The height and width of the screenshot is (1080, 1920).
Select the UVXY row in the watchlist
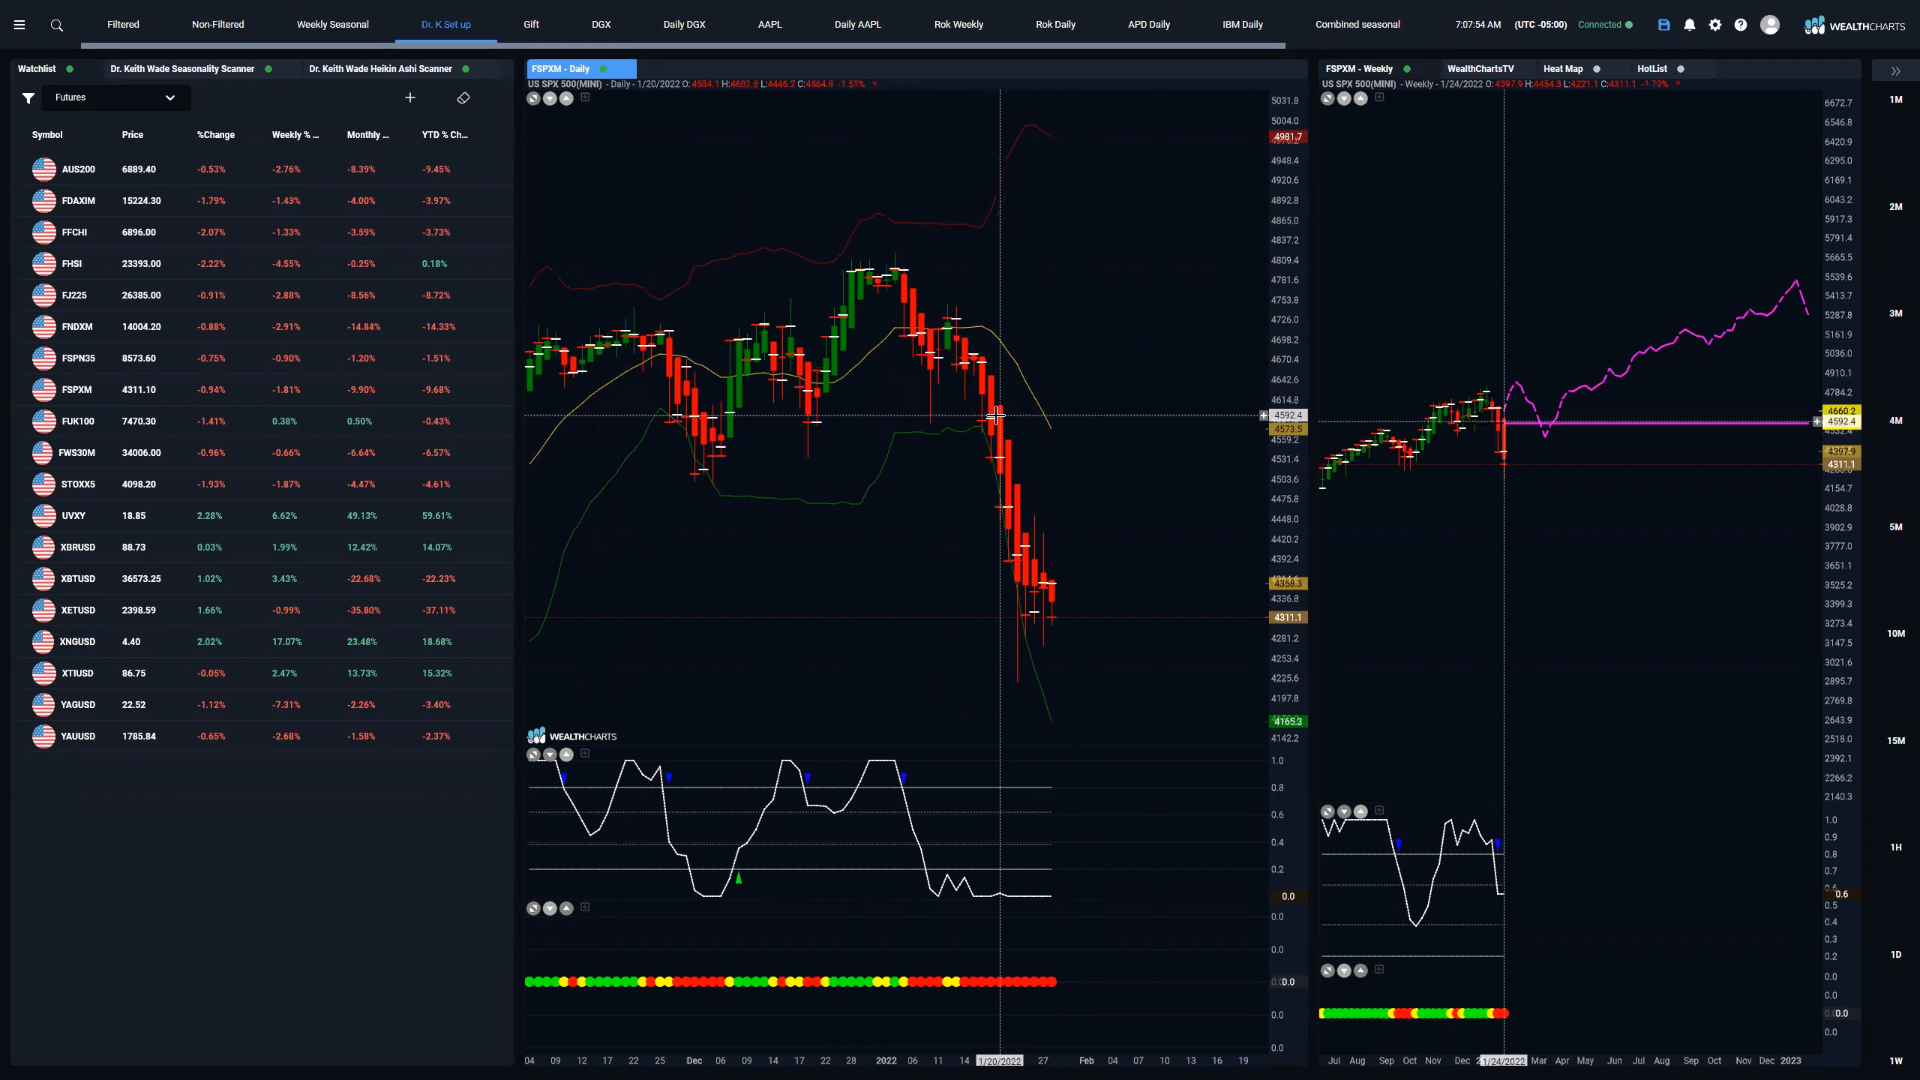(x=262, y=516)
